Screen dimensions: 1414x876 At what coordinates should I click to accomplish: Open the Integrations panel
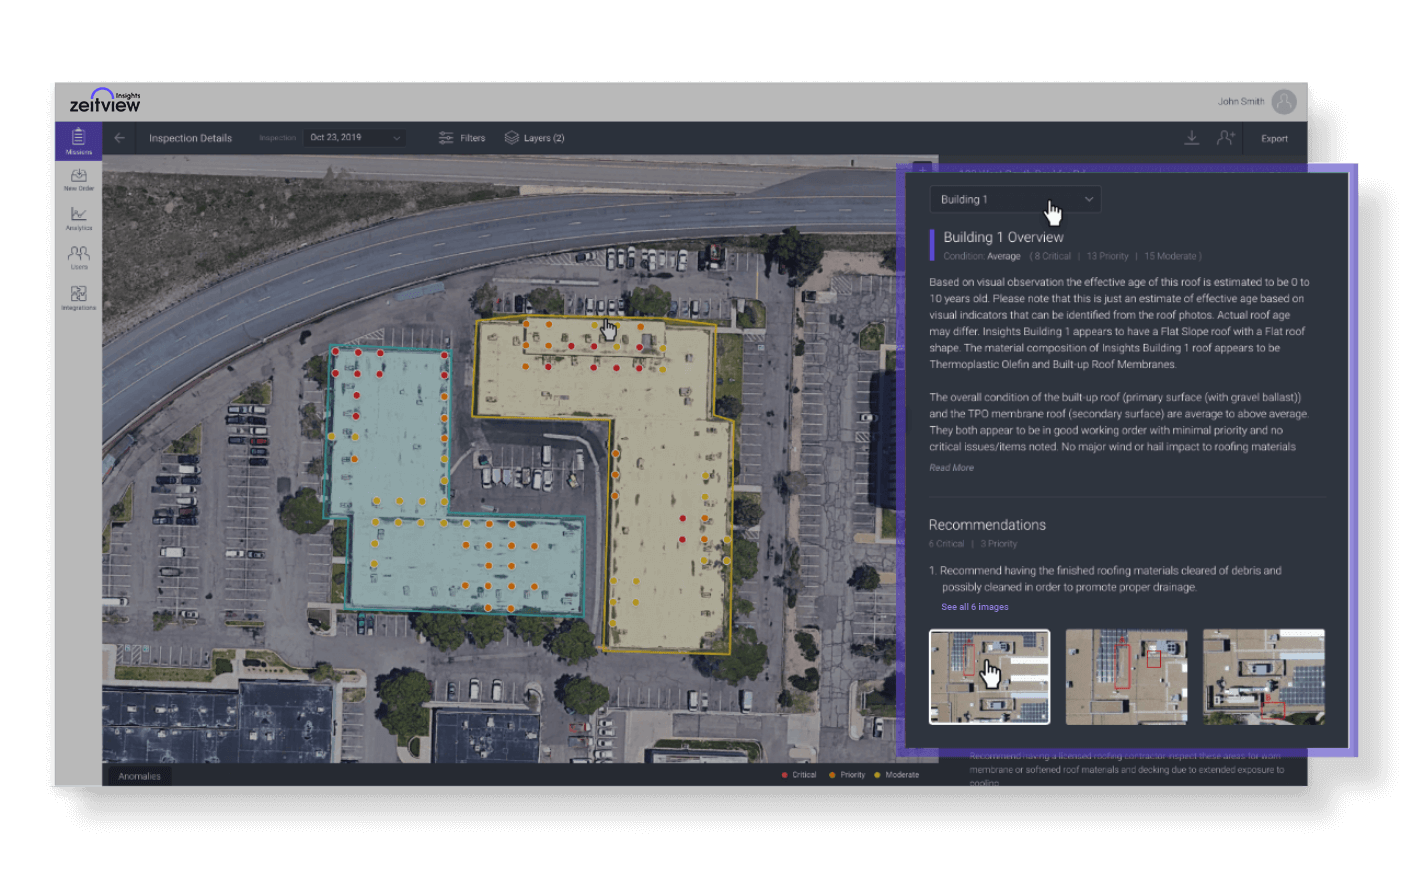click(x=78, y=296)
